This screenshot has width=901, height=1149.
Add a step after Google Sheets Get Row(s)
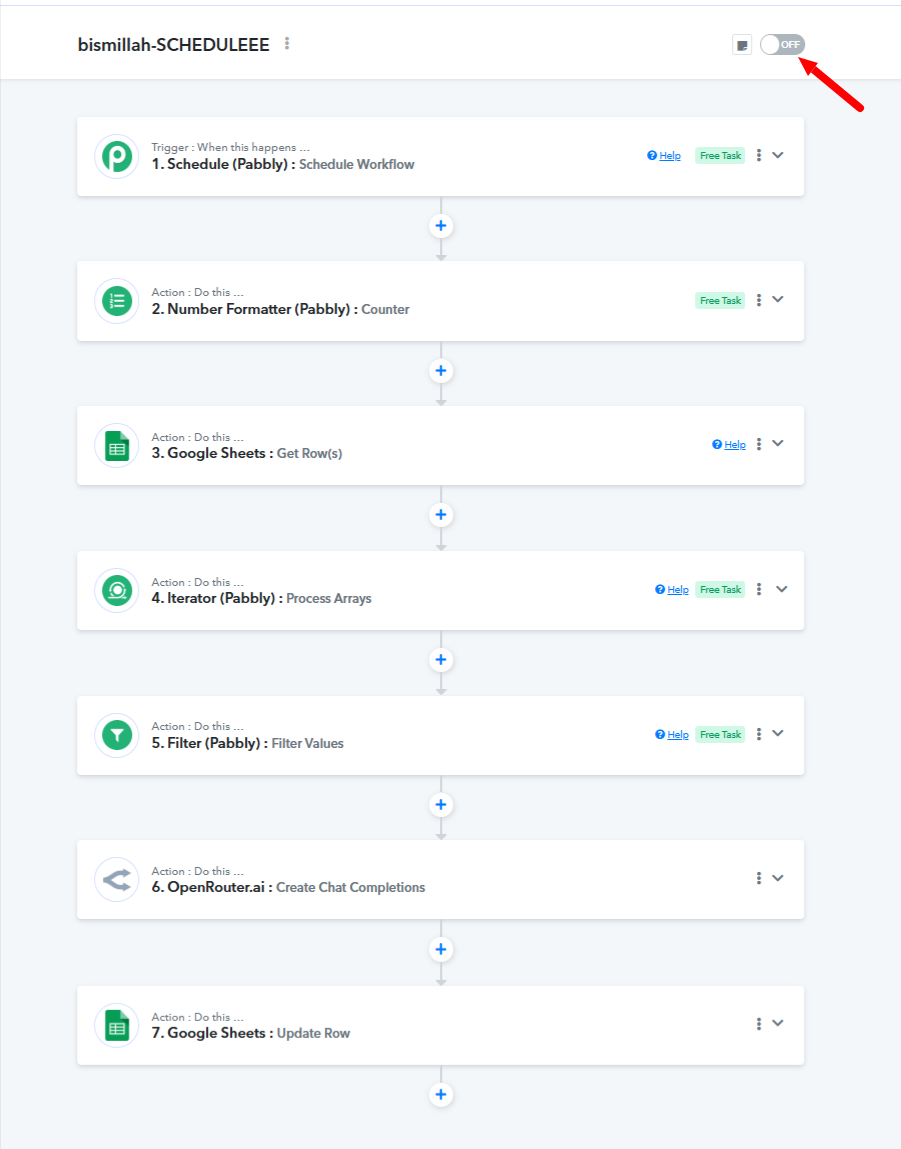pos(441,515)
